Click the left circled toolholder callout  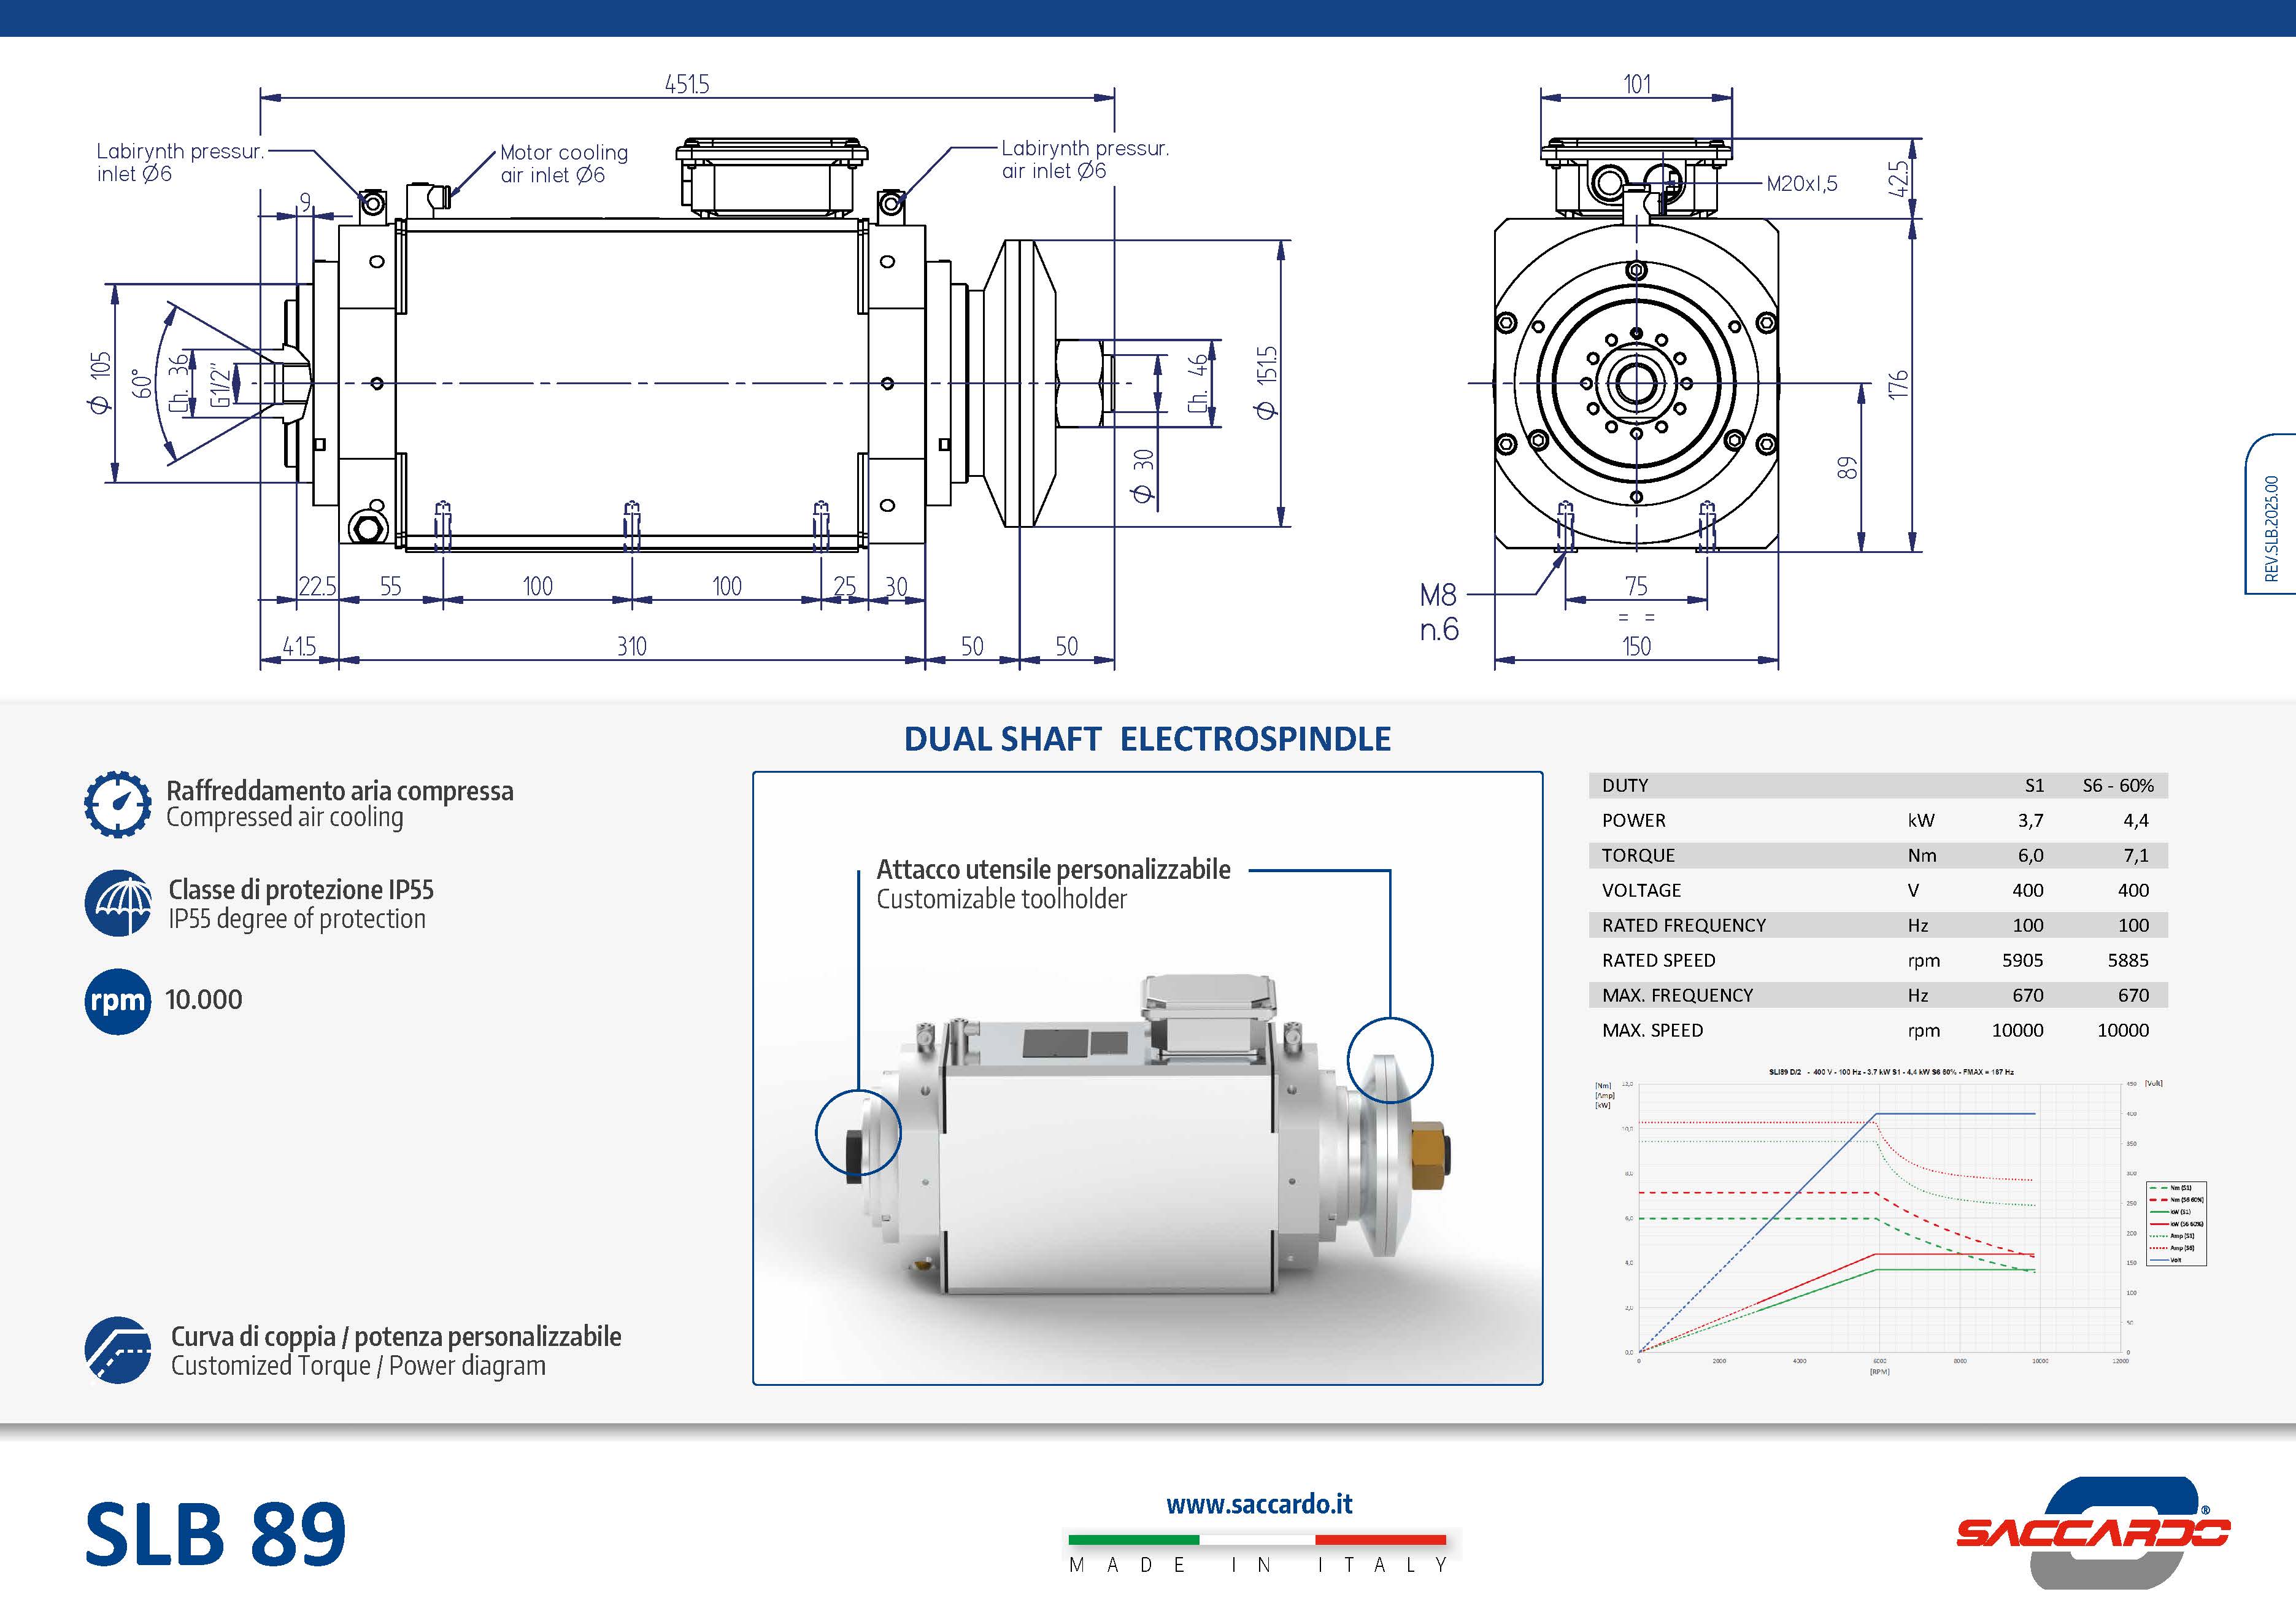(x=858, y=1132)
